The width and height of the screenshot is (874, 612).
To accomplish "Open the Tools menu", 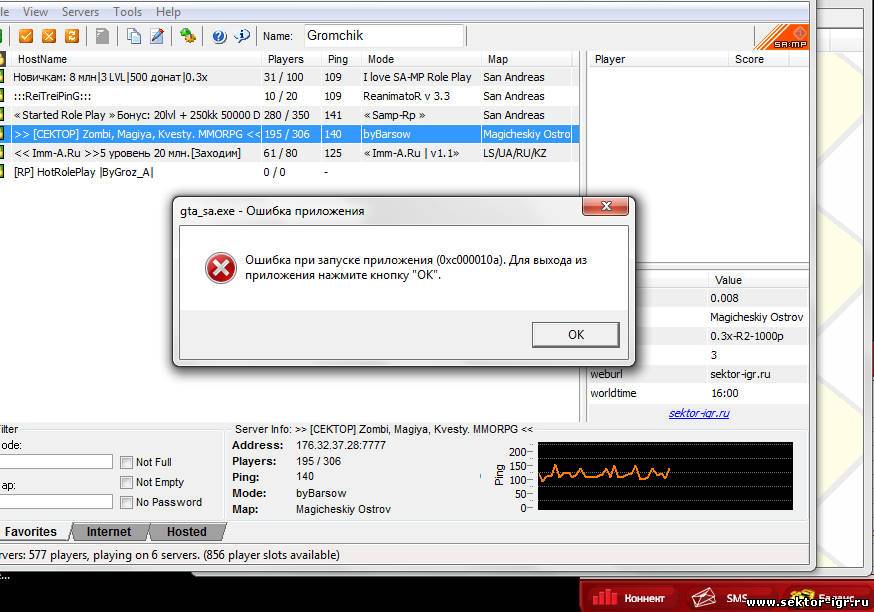I will (128, 12).
